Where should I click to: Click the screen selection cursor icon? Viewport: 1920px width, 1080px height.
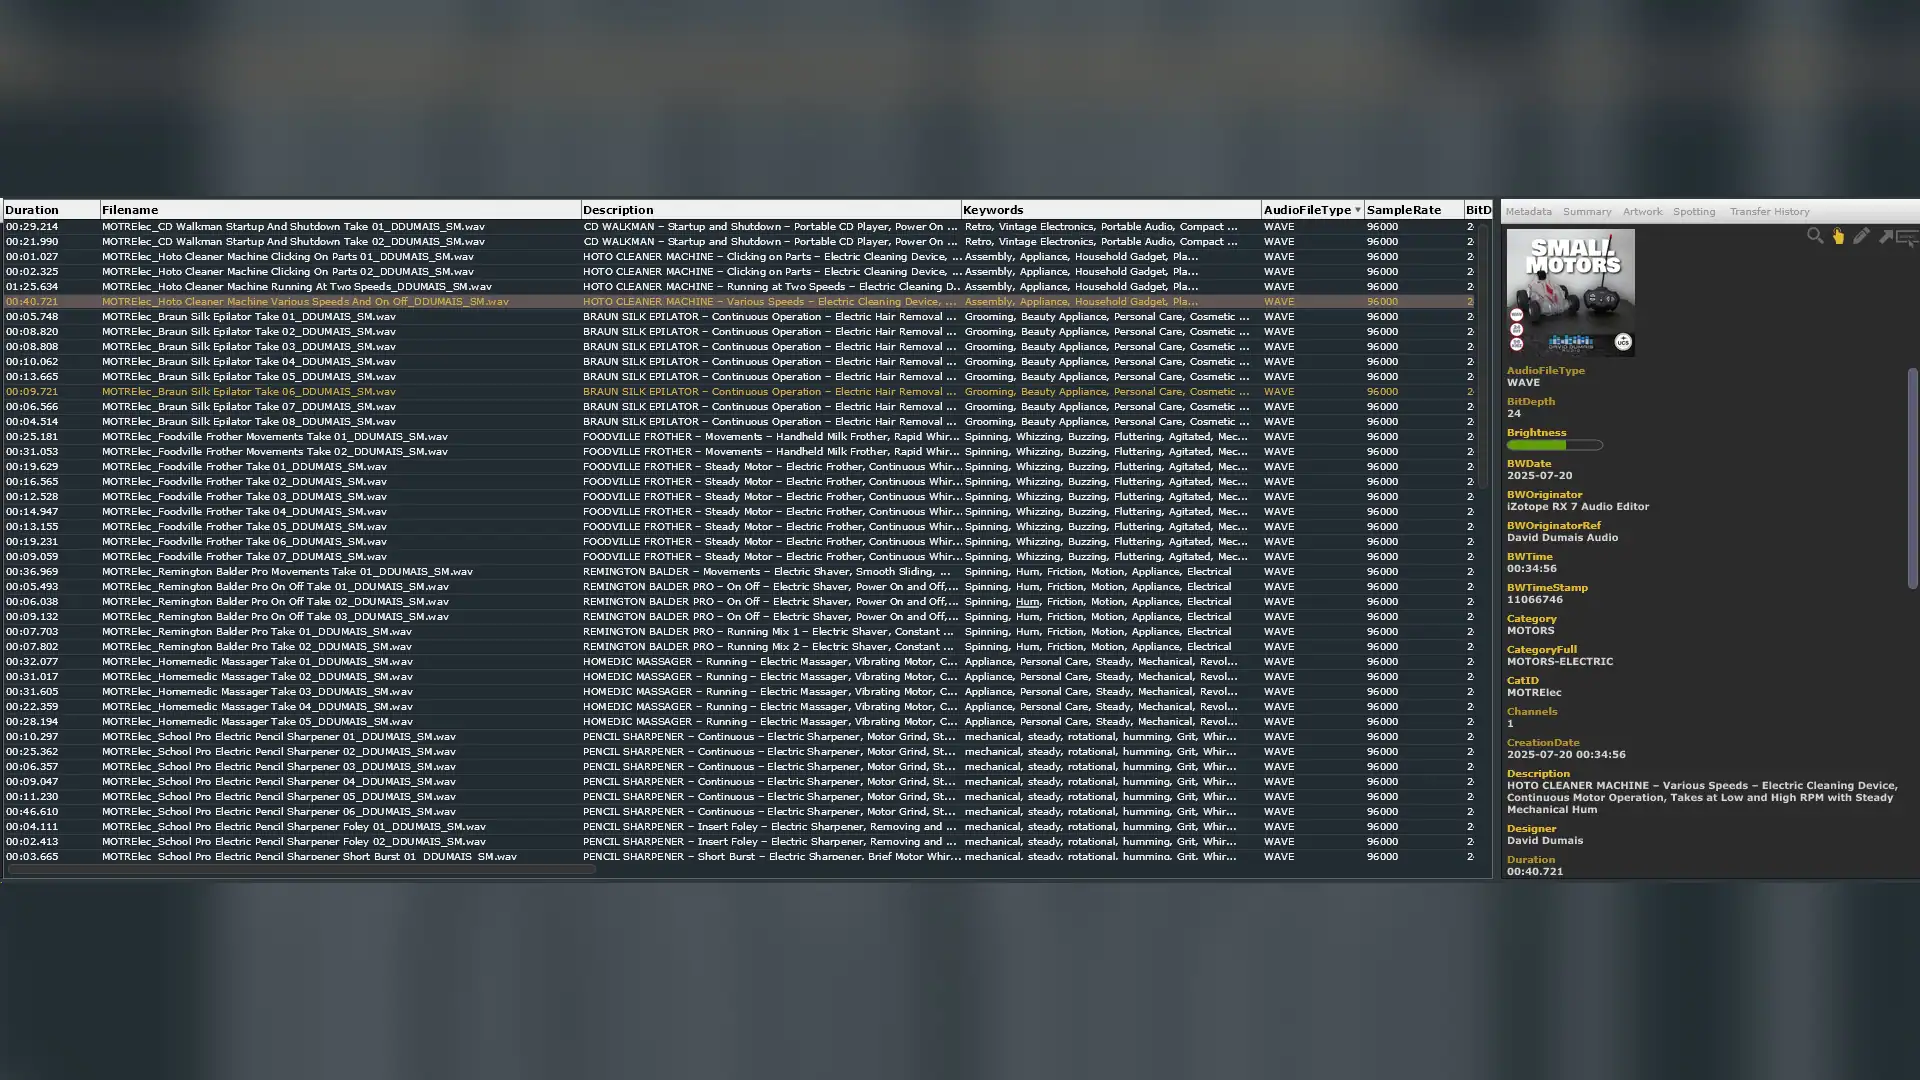coord(1907,238)
